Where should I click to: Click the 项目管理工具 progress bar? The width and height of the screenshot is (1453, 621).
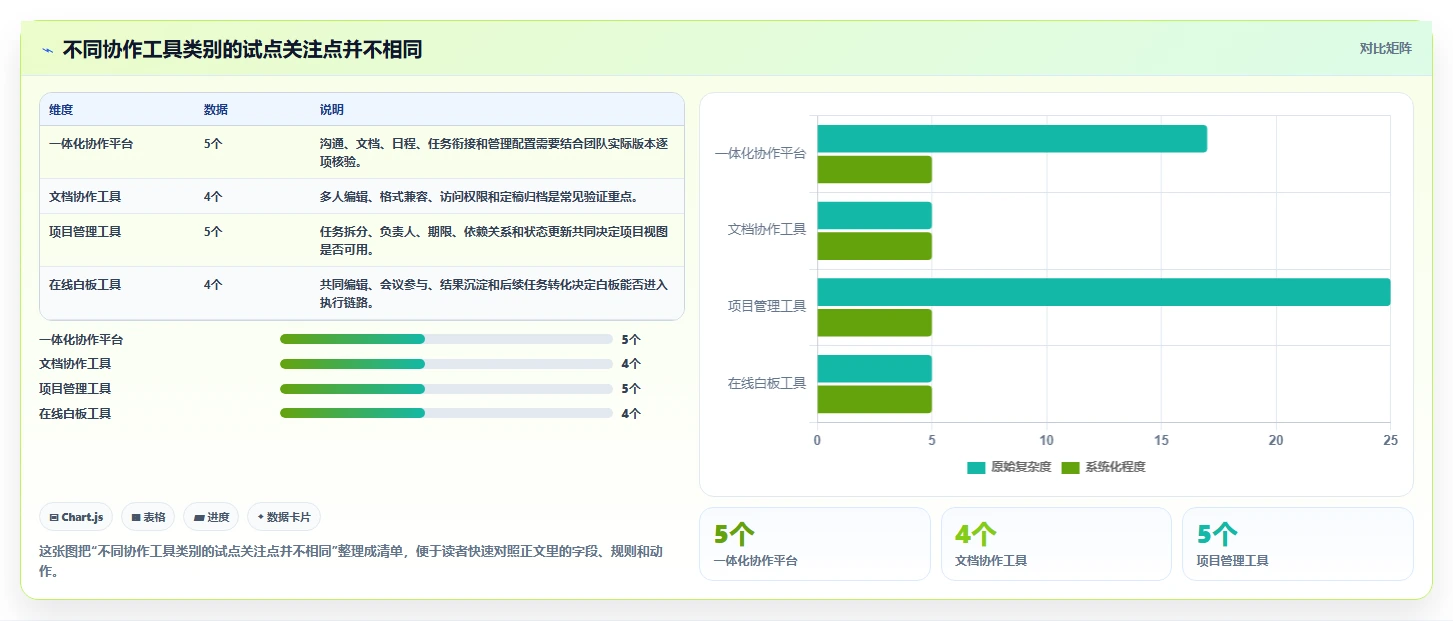click(x=446, y=388)
